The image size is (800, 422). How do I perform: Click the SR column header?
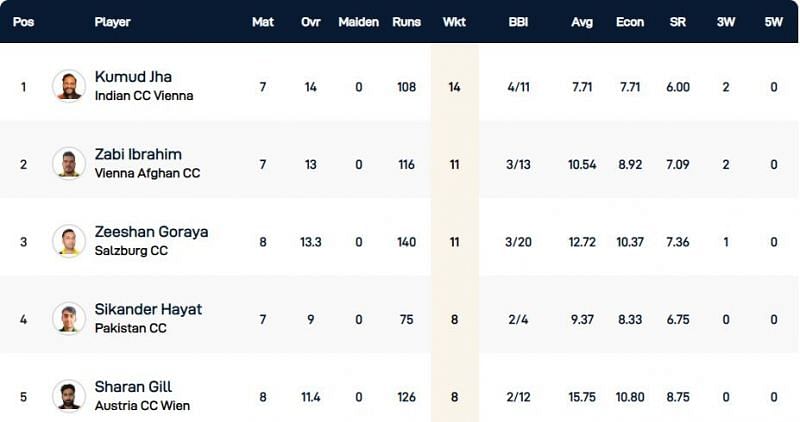coord(677,22)
